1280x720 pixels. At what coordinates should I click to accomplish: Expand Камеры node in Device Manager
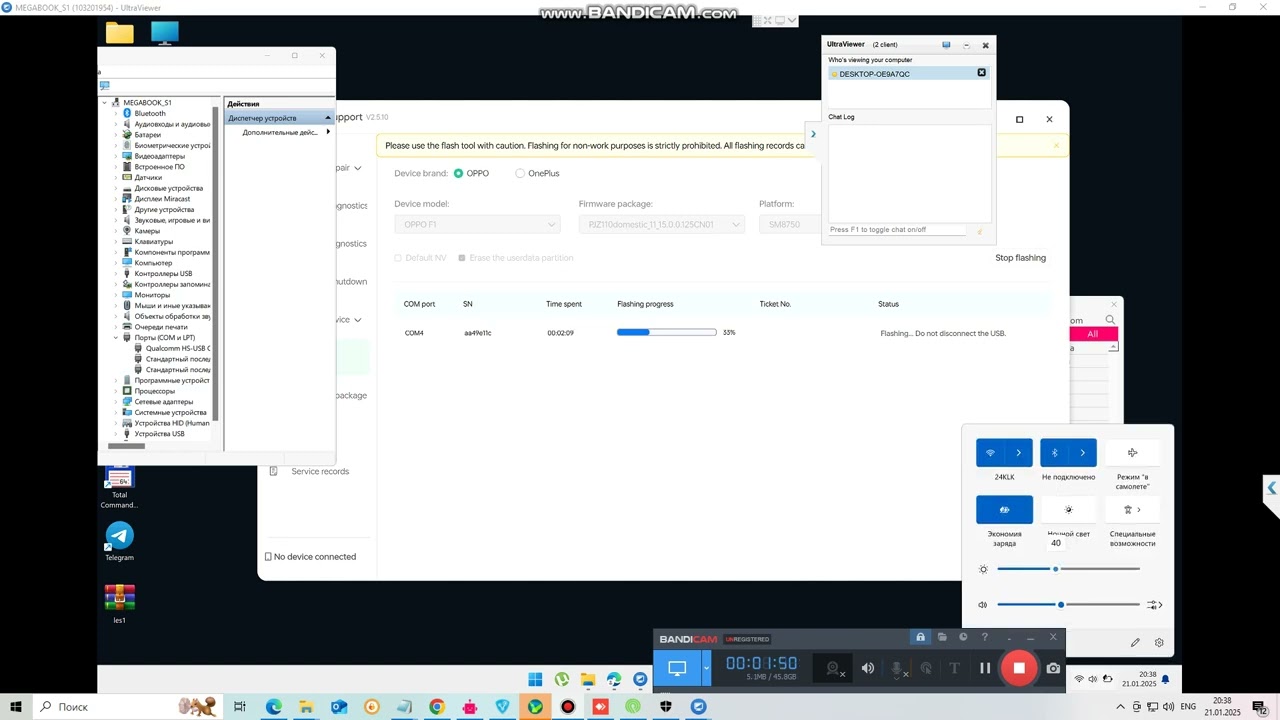116,231
